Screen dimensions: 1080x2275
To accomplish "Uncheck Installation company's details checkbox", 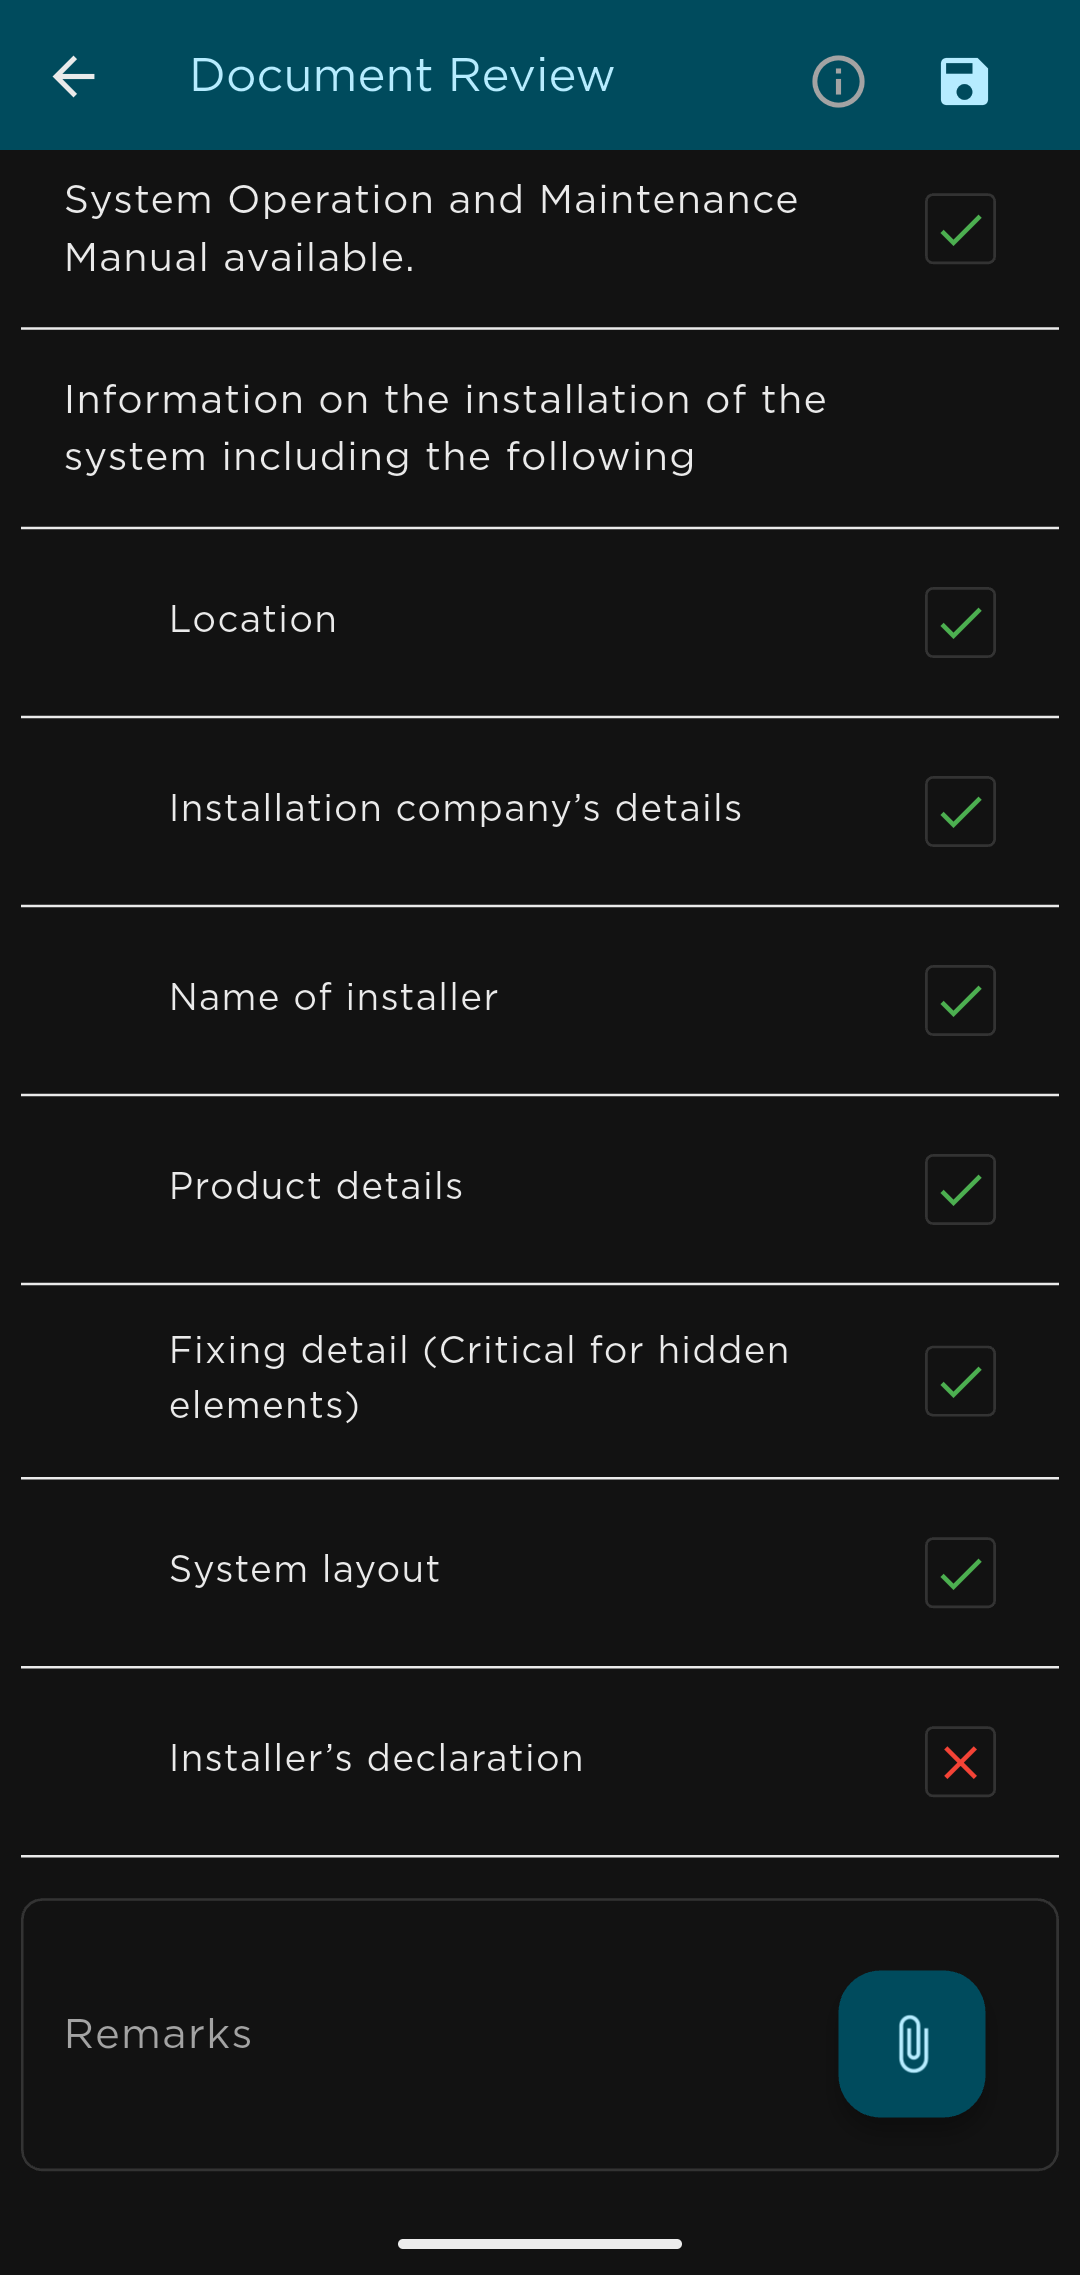I will coord(960,811).
